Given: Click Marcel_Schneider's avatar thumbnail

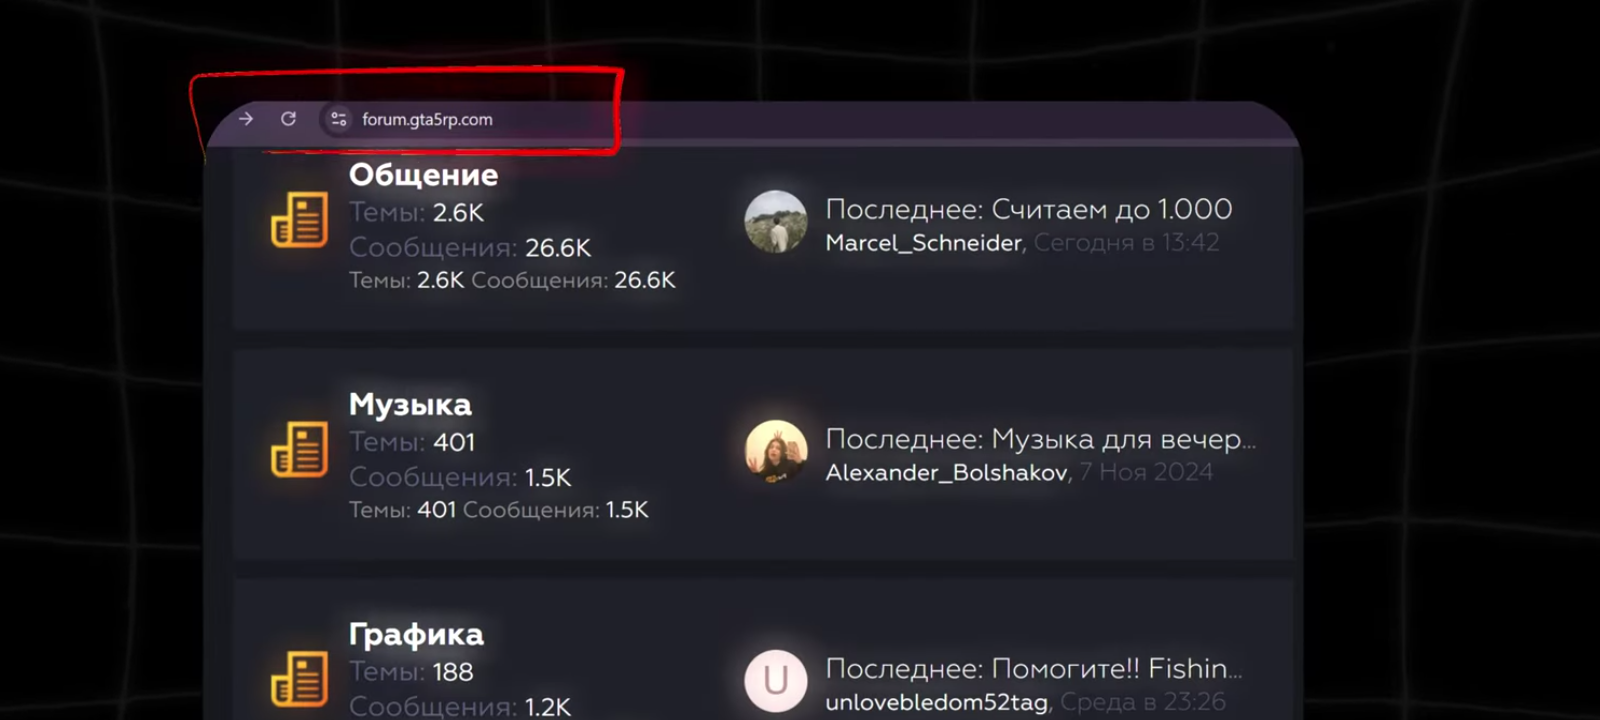Looking at the screenshot, I should coord(775,221).
